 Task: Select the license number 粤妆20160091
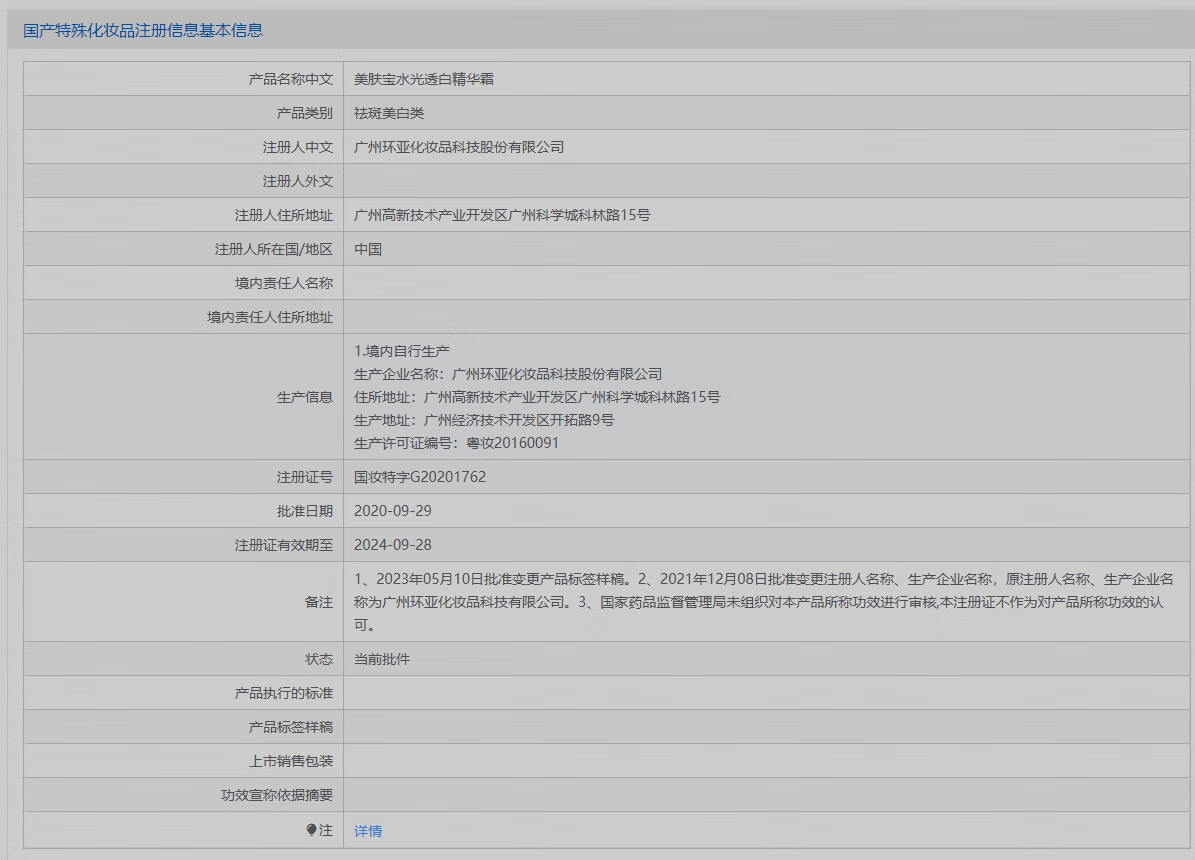[x=512, y=442]
